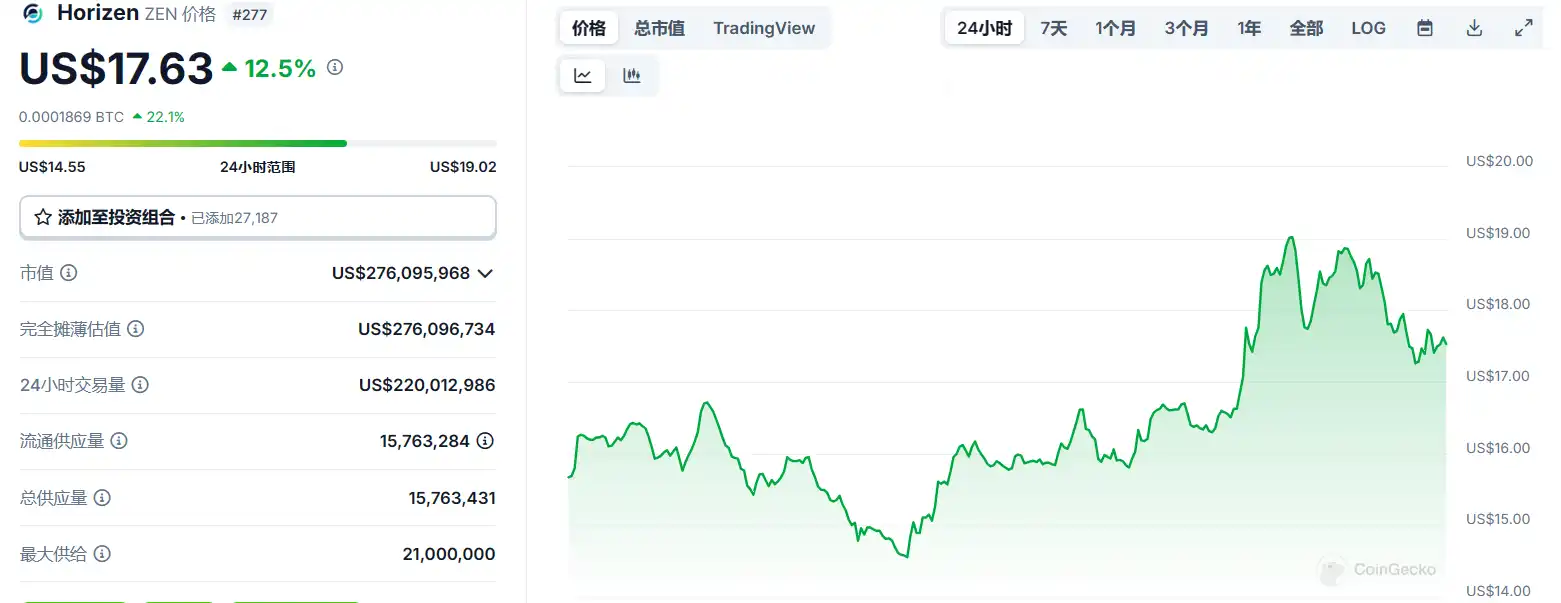Click info icon beside 12.5% change

[x=335, y=68]
